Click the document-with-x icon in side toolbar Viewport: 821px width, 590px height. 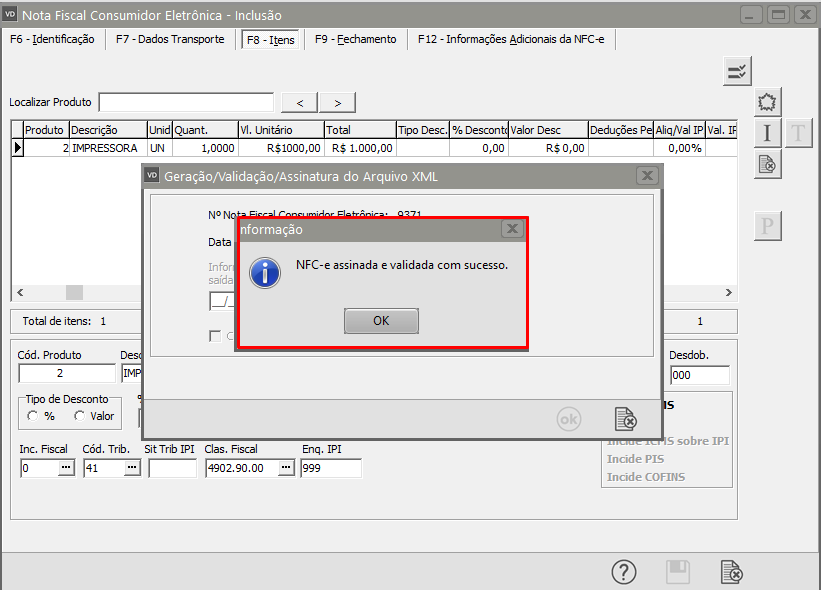(x=767, y=164)
